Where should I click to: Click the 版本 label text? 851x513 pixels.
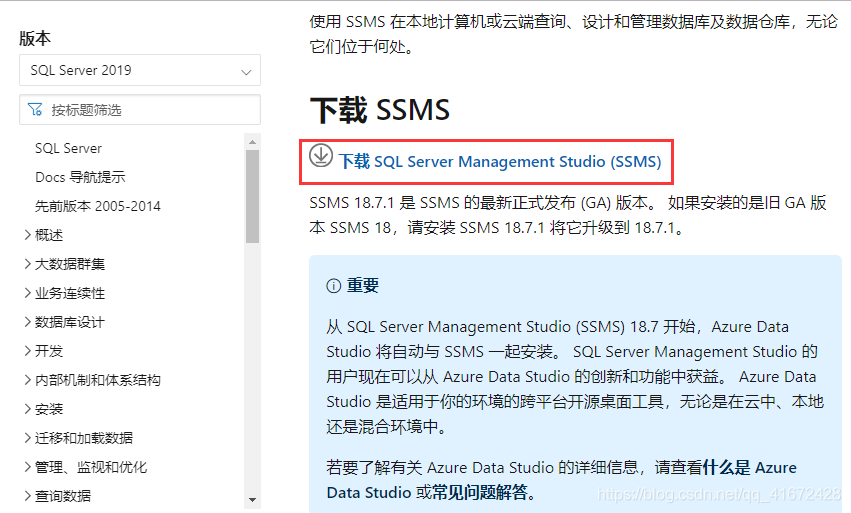click(35, 38)
